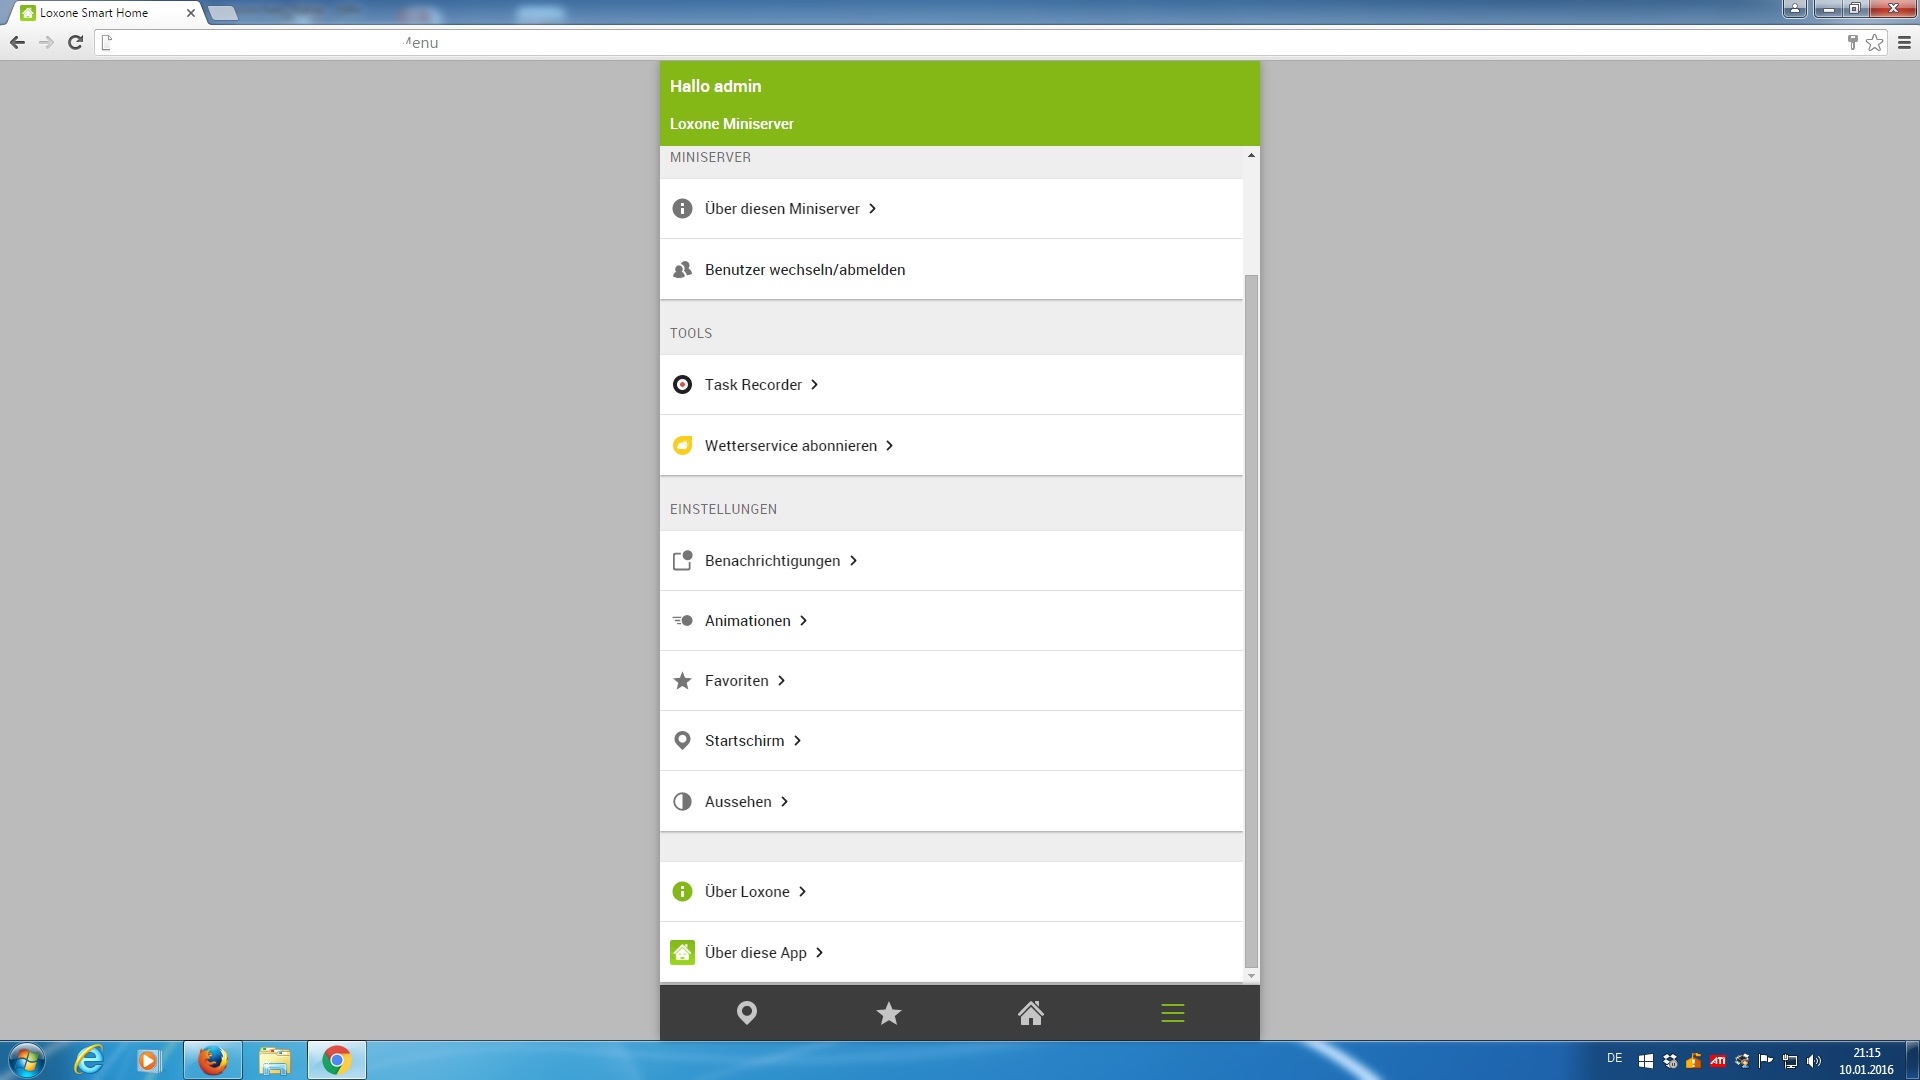Open the Über diese App entry
This screenshot has height=1080, width=1920.
pyautogui.click(x=755, y=953)
